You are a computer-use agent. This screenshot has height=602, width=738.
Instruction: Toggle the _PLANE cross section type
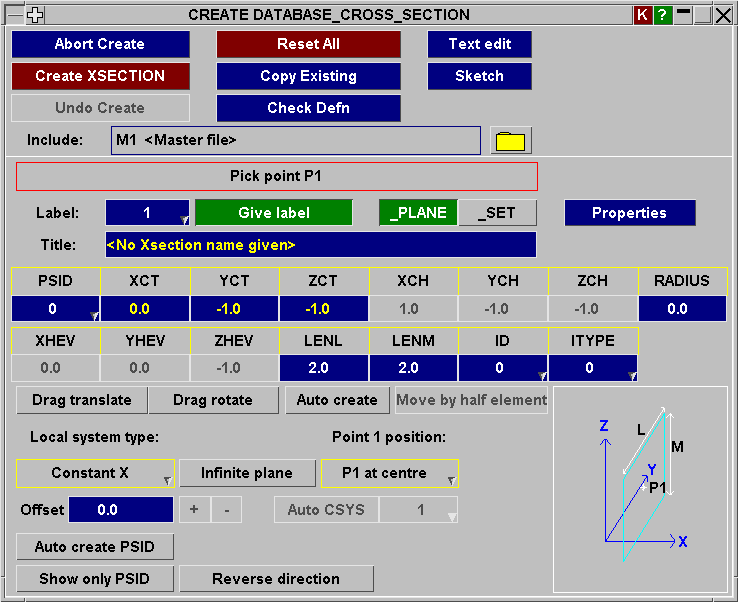click(418, 213)
